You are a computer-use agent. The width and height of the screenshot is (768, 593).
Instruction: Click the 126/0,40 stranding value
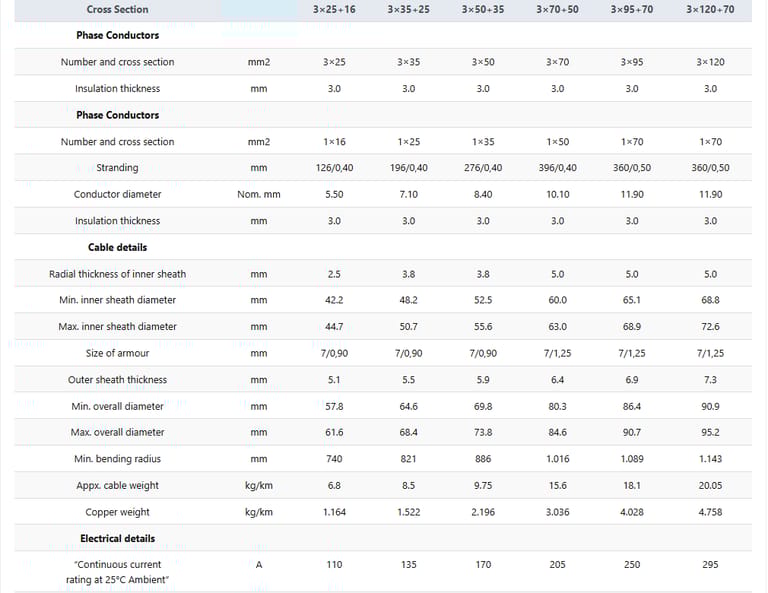coord(334,168)
